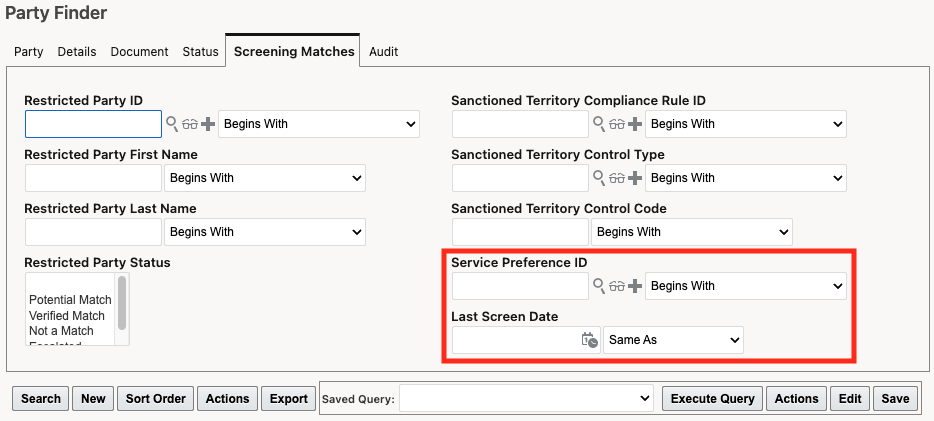The height and width of the screenshot is (421, 934).
Task: Select 'Potential Match' status option
Action: pyautogui.click(x=70, y=300)
